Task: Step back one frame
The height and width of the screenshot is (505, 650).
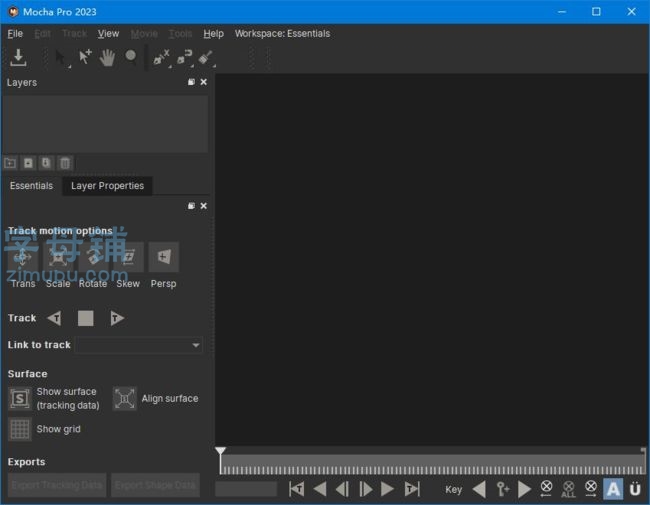Action: pyautogui.click(x=342, y=490)
